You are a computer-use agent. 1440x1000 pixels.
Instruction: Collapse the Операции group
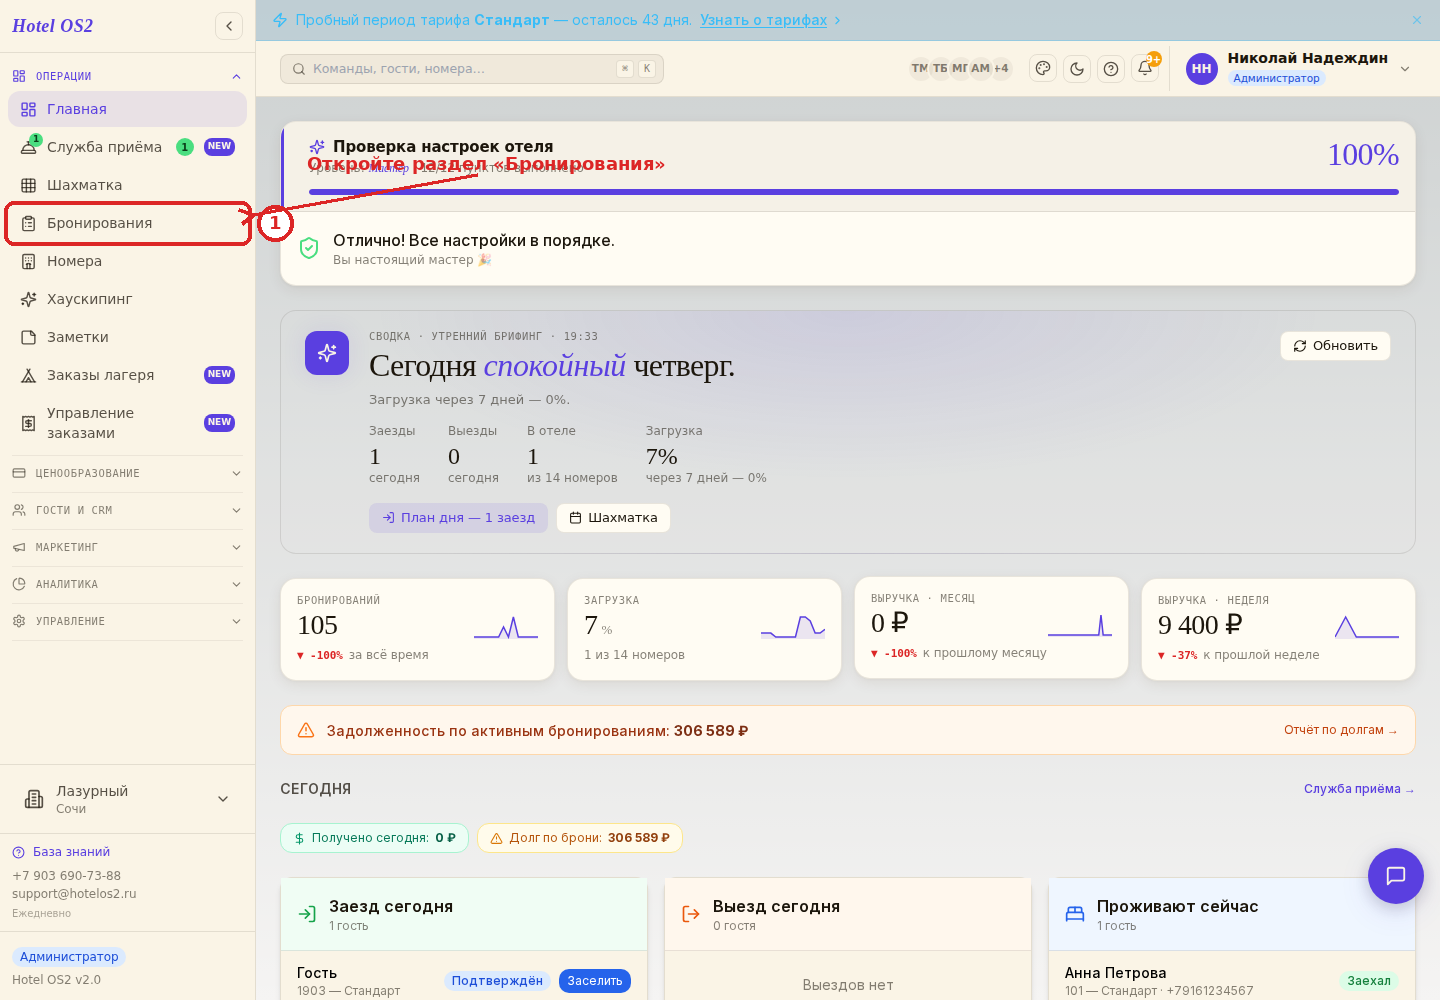[127, 76]
